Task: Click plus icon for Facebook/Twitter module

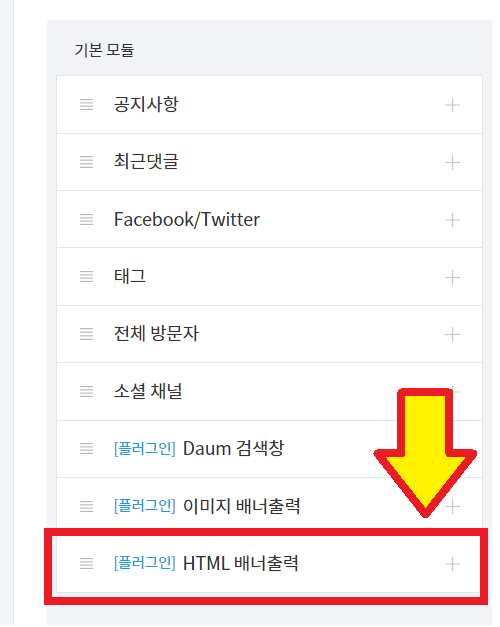Action: tap(452, 220)
